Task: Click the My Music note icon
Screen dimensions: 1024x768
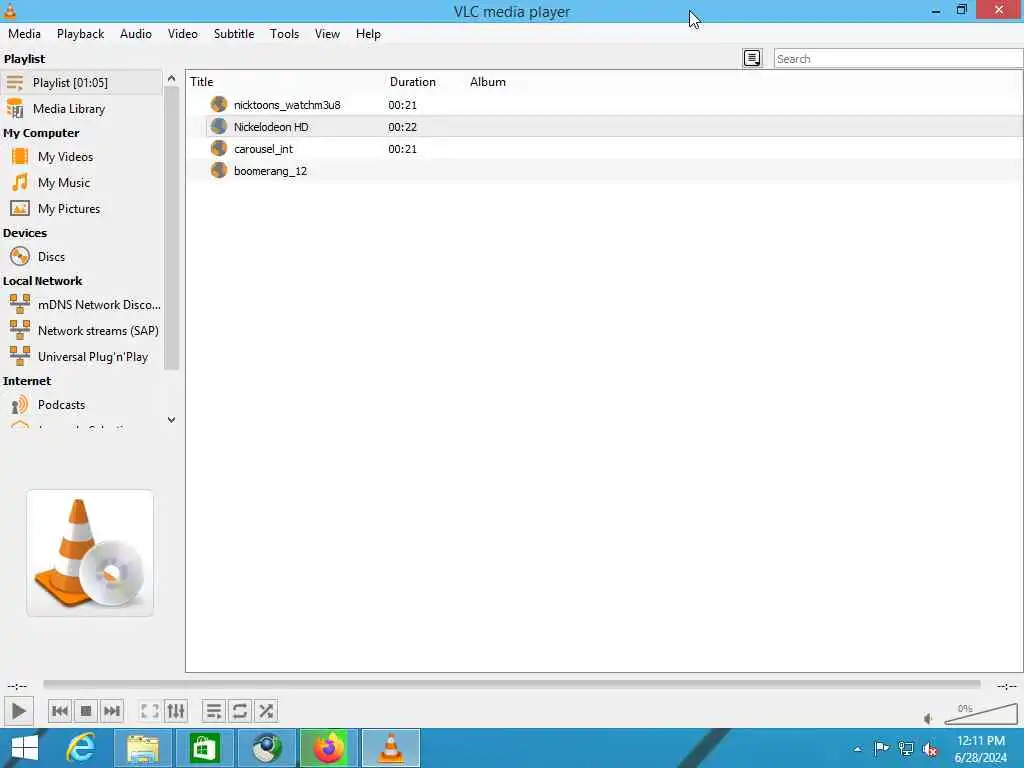Action: coord(20,182)
